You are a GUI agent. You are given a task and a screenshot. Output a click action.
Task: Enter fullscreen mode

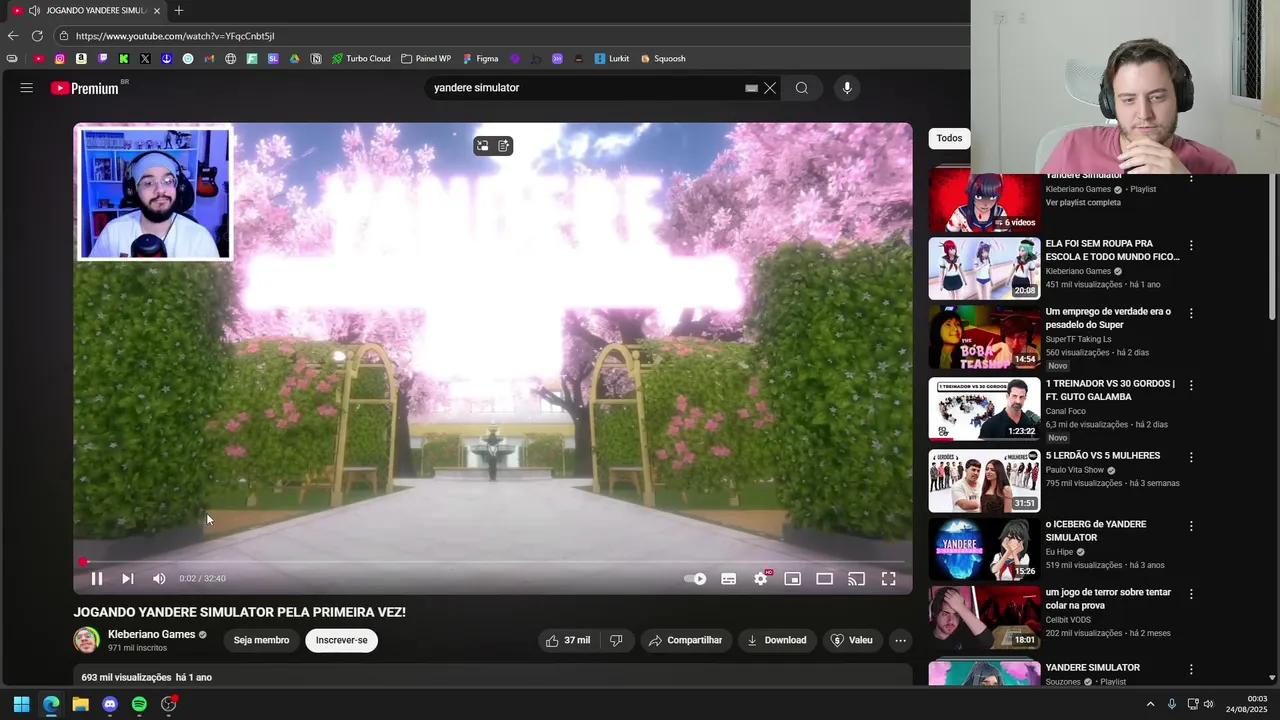pyautogui.click(x=889, y=578)
